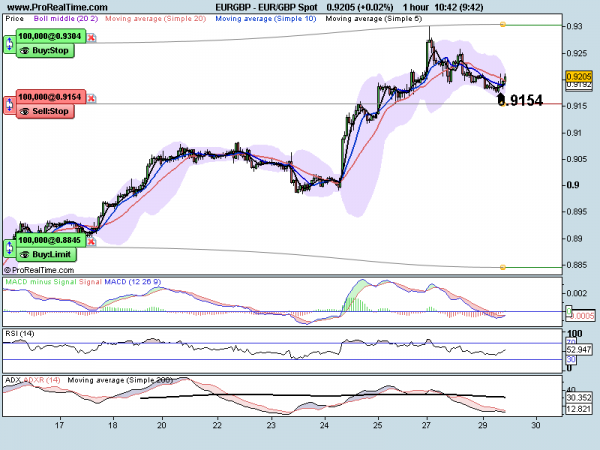Open Moving average (Simple 20) settings

155,18
